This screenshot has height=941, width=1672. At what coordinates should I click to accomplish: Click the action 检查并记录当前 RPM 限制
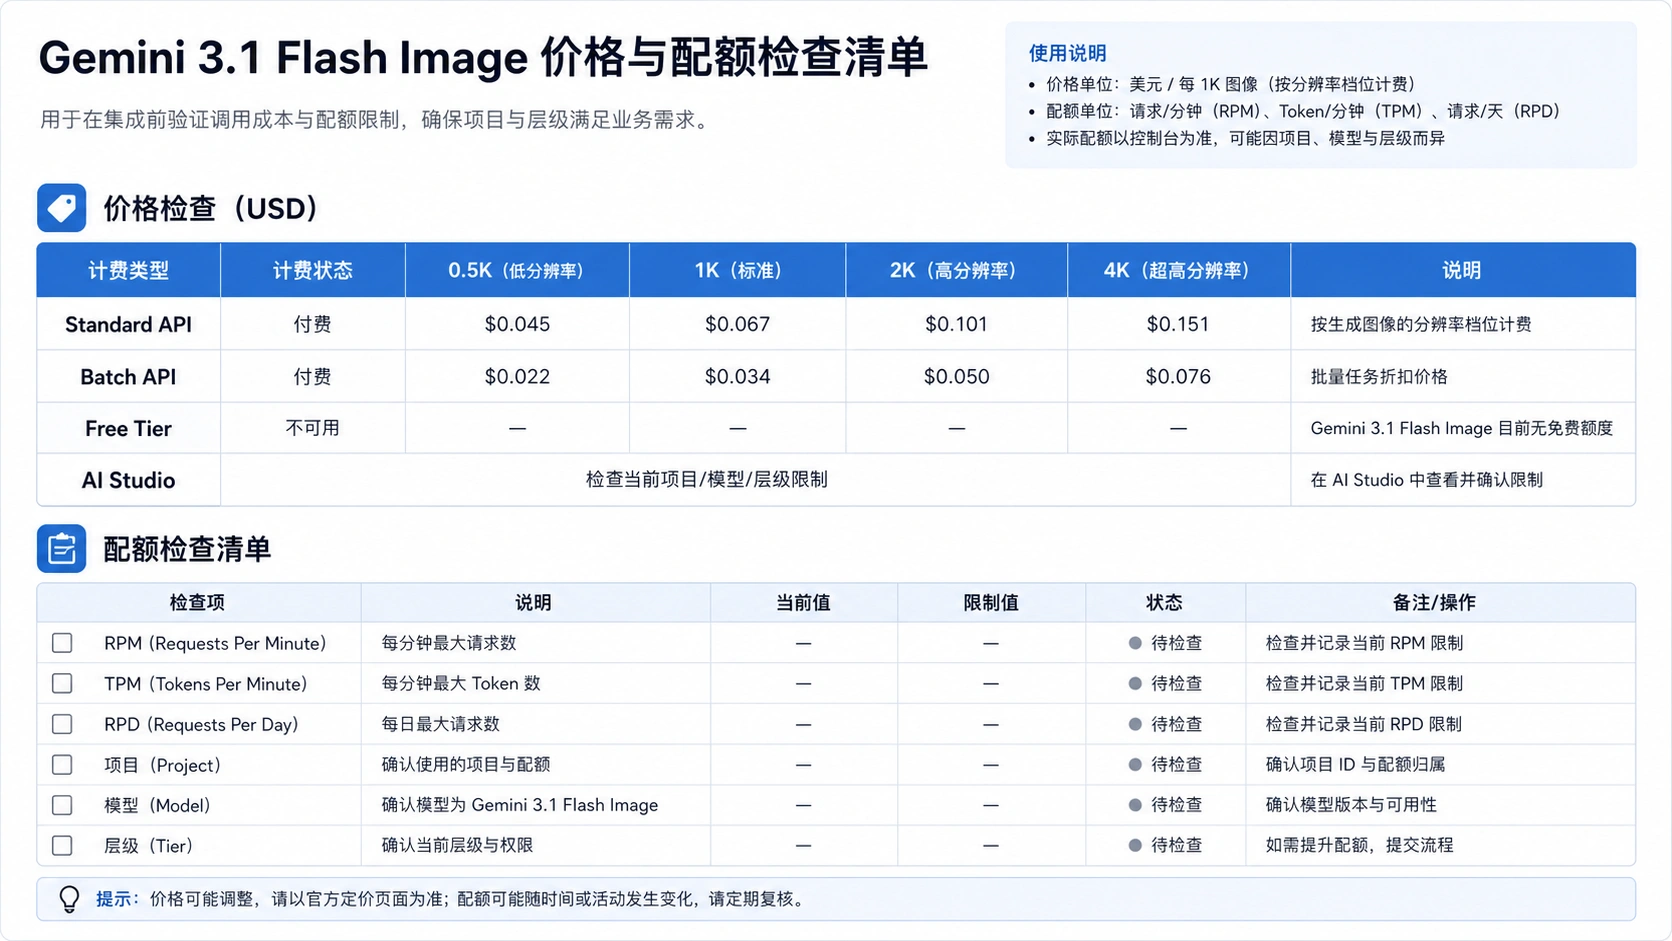coord(1364,643)
